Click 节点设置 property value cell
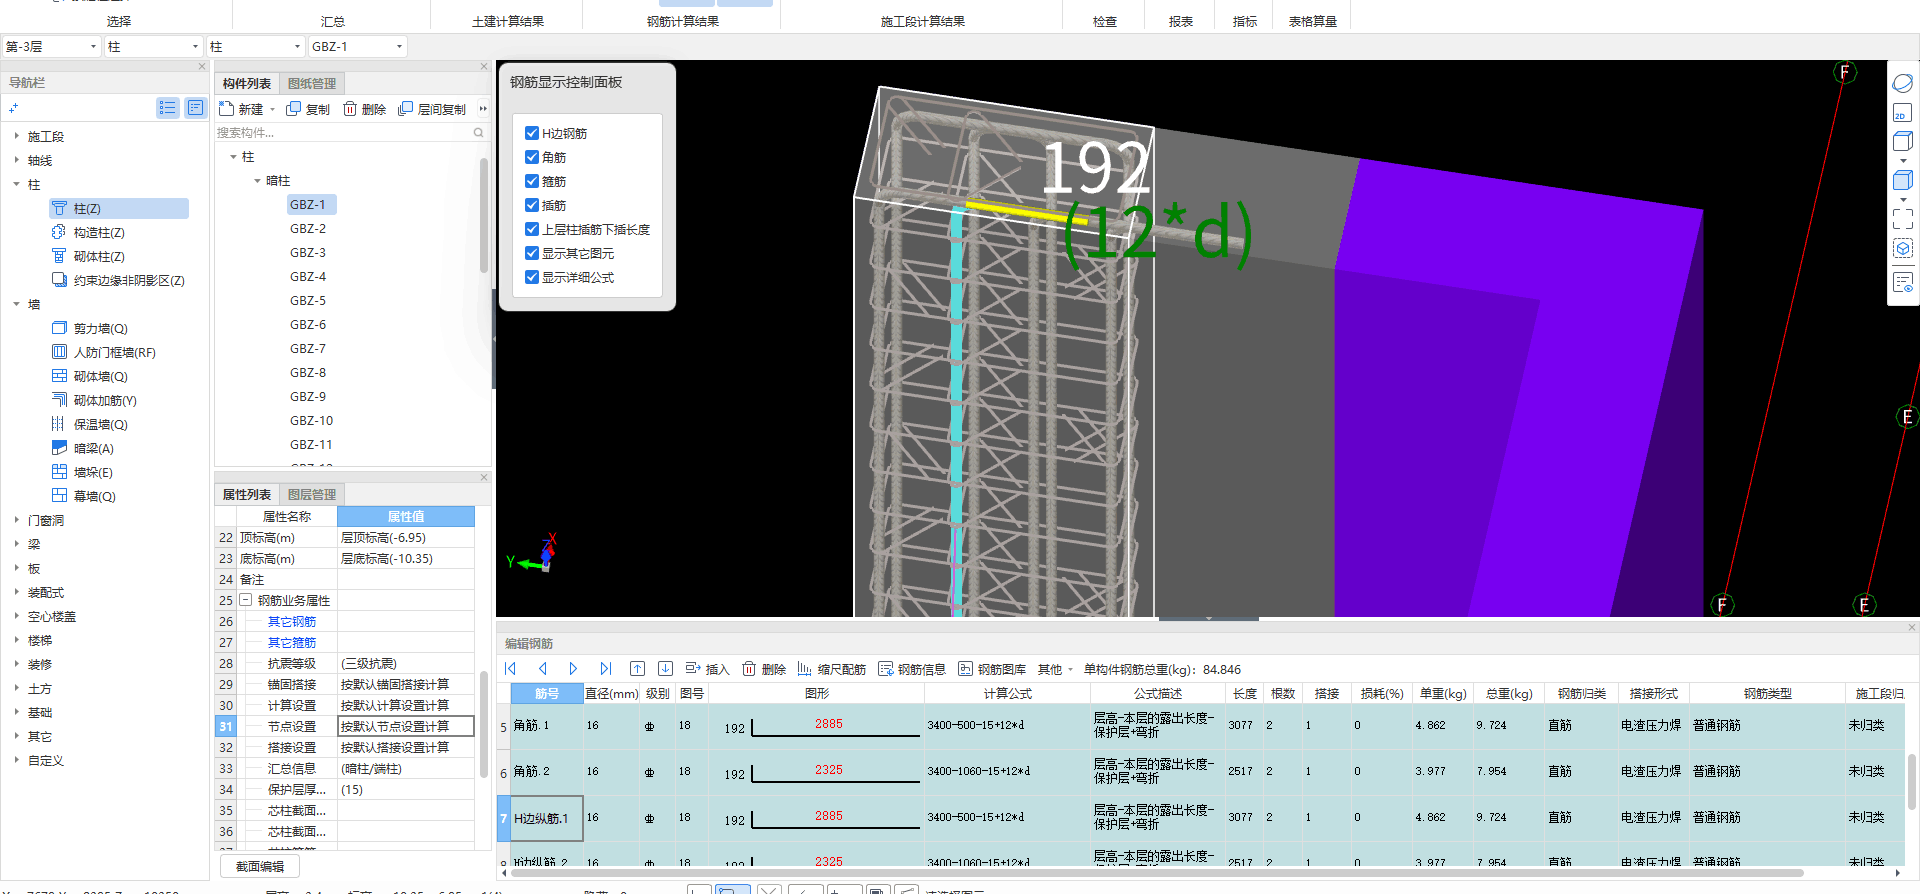1920x894 pixels. pos(405,727)
